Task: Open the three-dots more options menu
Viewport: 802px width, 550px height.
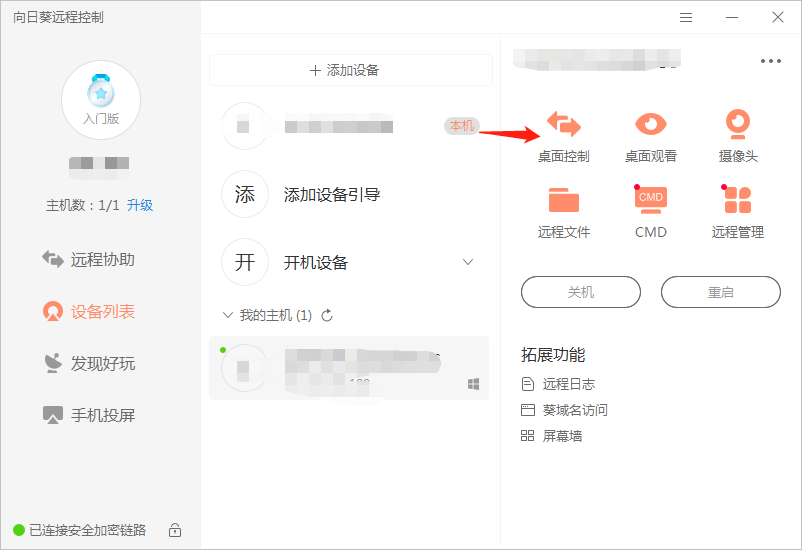Action: (x=770, y=61)
